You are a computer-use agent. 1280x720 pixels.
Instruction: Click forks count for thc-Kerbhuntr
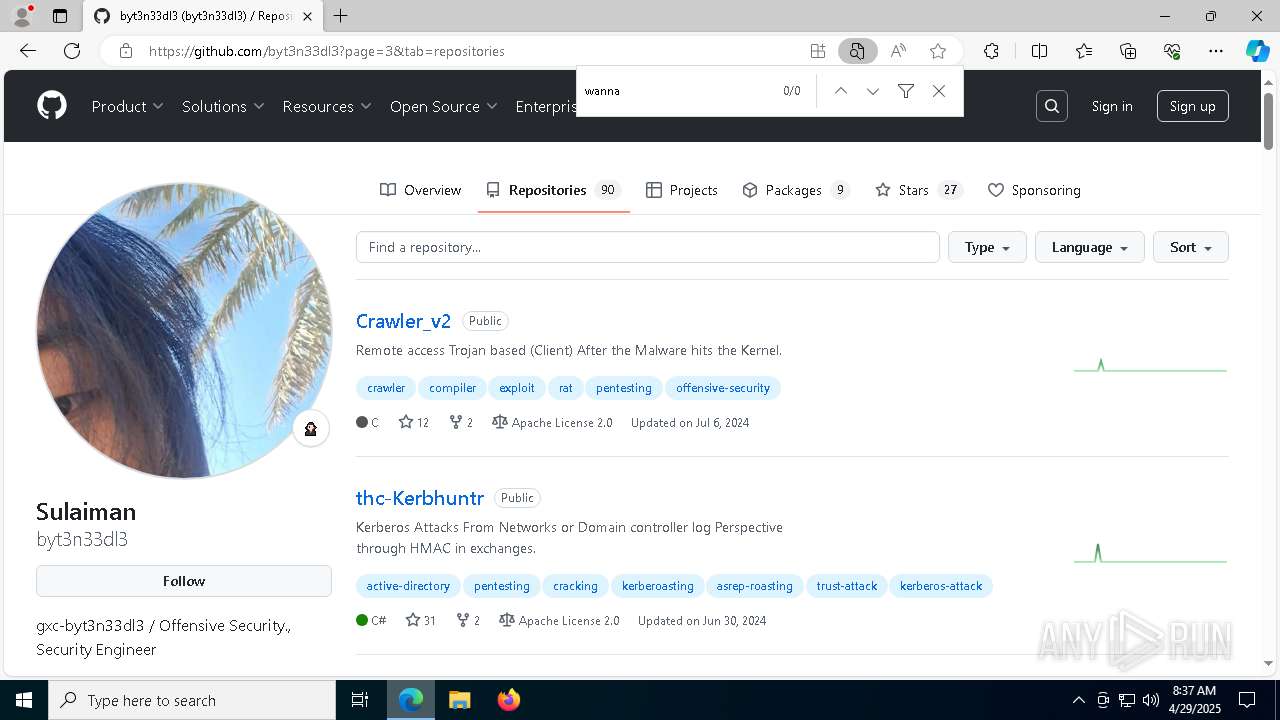tap(468, 621)
